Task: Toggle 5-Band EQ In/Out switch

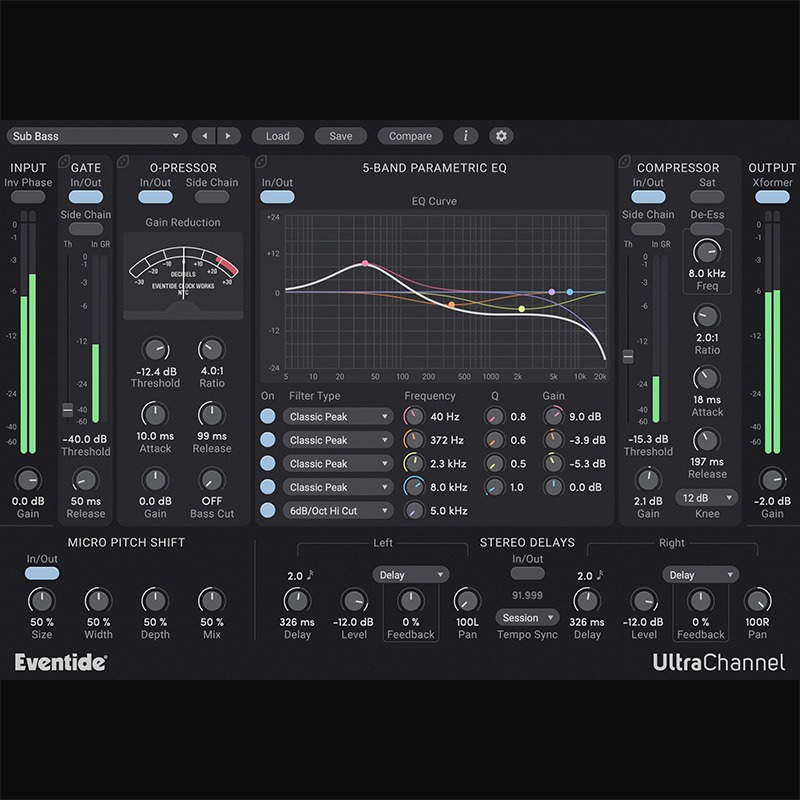Action: (277, 197)
